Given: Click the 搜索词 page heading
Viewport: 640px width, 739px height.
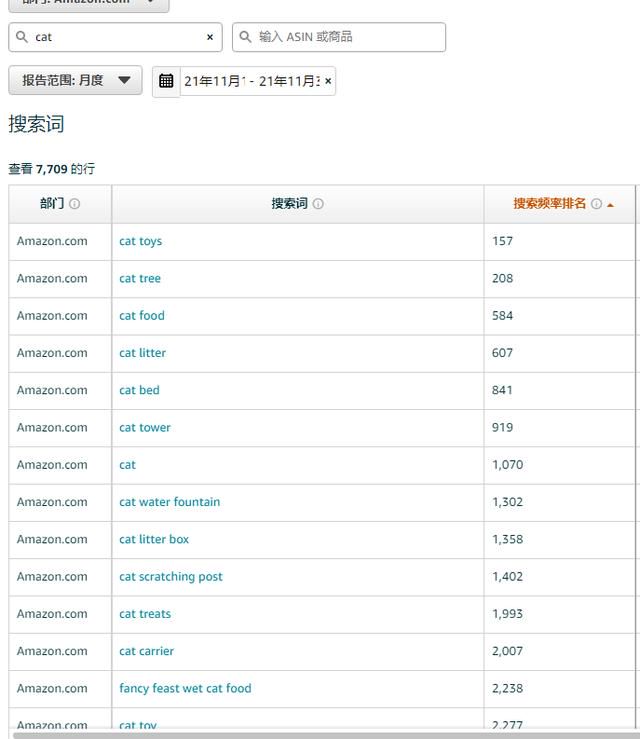Looking at the screenshot, I should tap(36, 124).
